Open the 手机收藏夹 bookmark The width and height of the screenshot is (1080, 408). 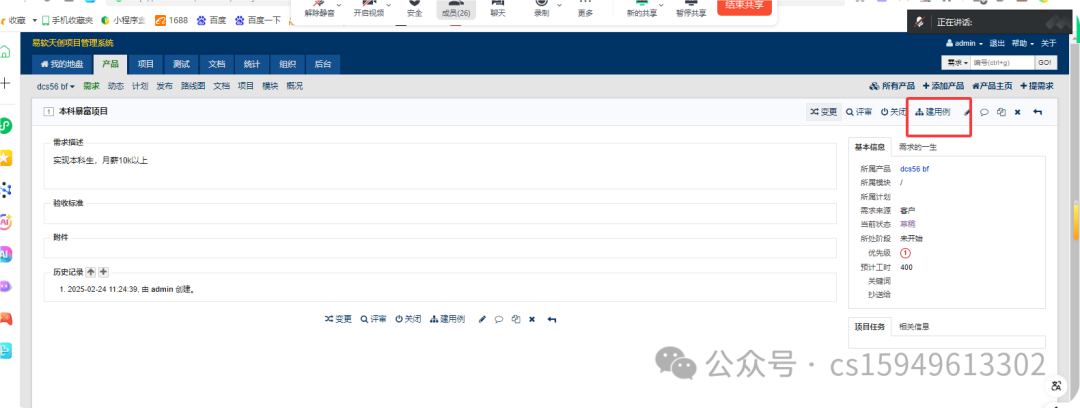coord(67,20)
